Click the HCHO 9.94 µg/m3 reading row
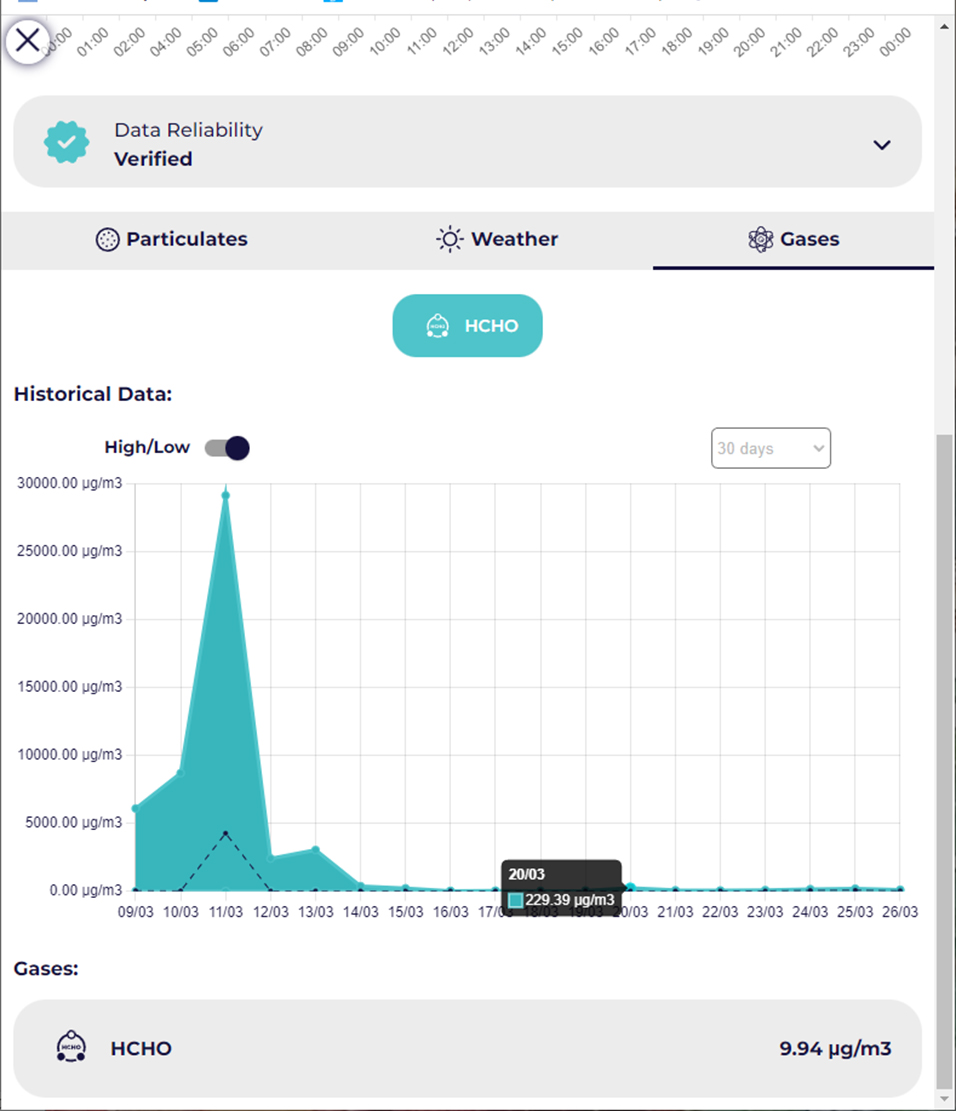Screen dimensions: 956x1111 click(x=466, y=1048)
